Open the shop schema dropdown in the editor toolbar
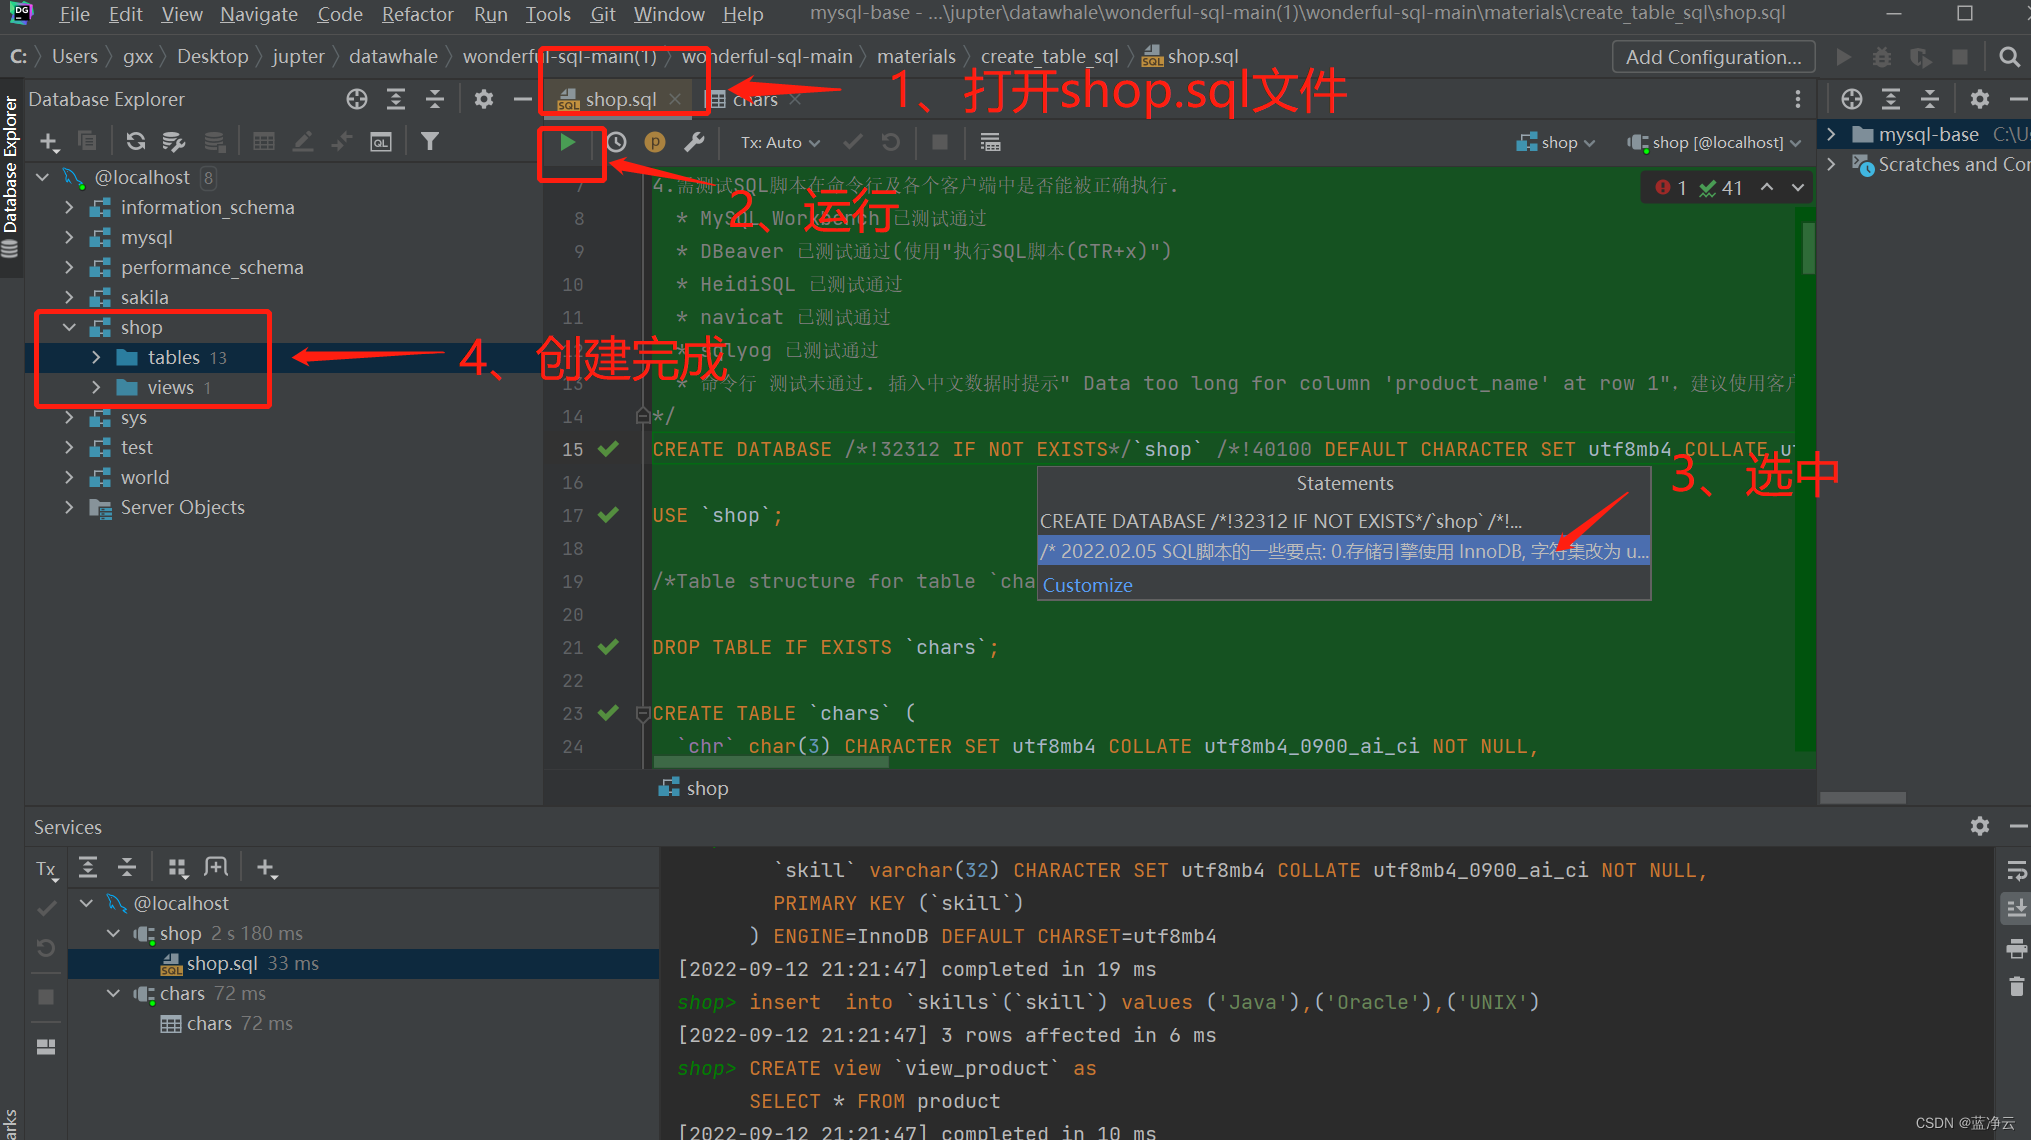Viewport: 2031px width, 1140px height. coord(1556,143)
